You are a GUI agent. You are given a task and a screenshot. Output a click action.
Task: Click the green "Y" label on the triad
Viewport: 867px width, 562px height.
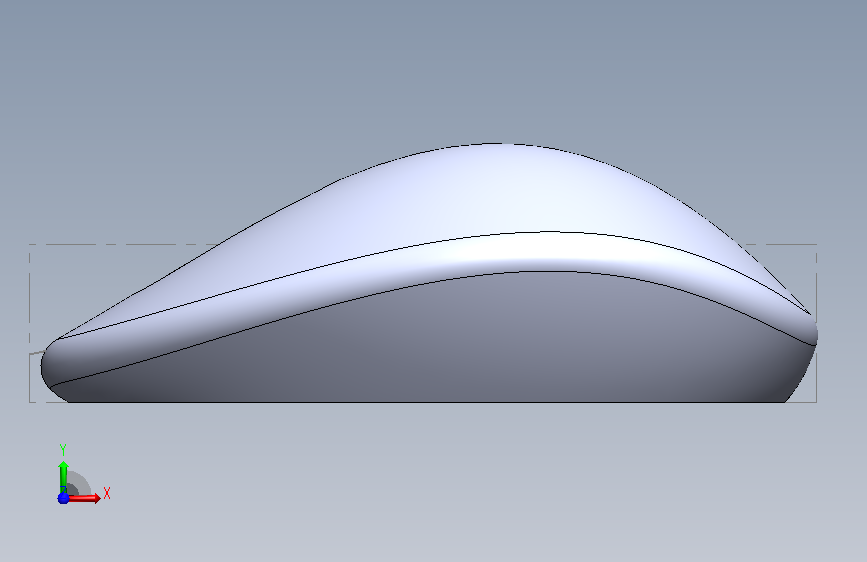(63, 450)
